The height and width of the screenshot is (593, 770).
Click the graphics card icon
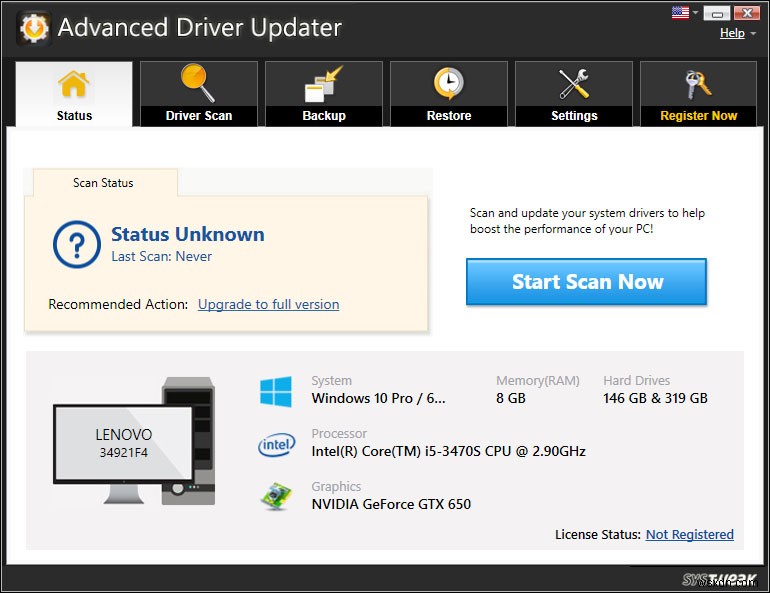point(275,496)
